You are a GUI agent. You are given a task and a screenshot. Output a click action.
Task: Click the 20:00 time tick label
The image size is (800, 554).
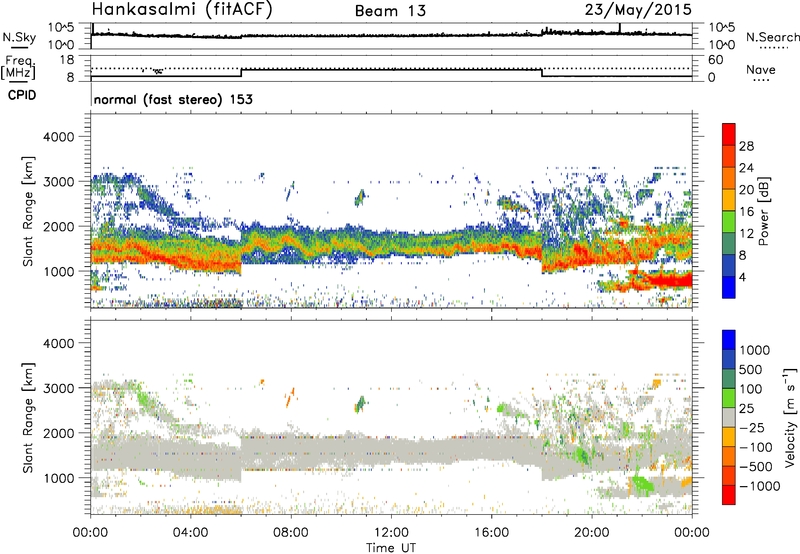click(x=592, y=533)
